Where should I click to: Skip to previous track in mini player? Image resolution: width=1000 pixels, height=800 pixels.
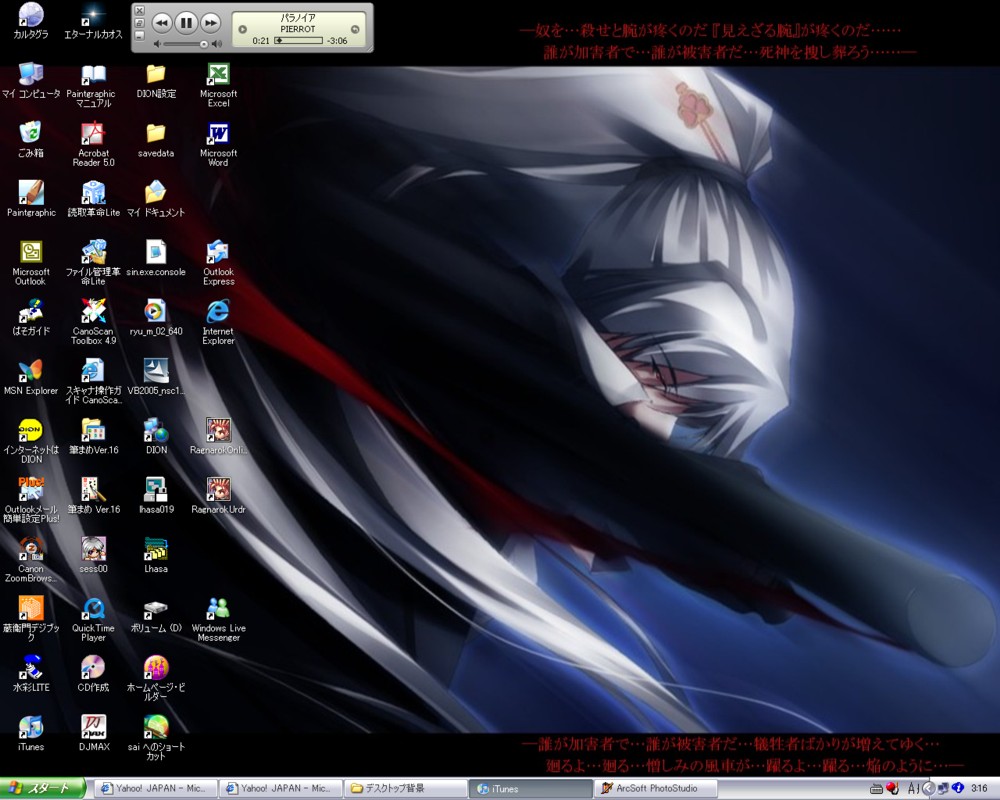pos(162,24)
